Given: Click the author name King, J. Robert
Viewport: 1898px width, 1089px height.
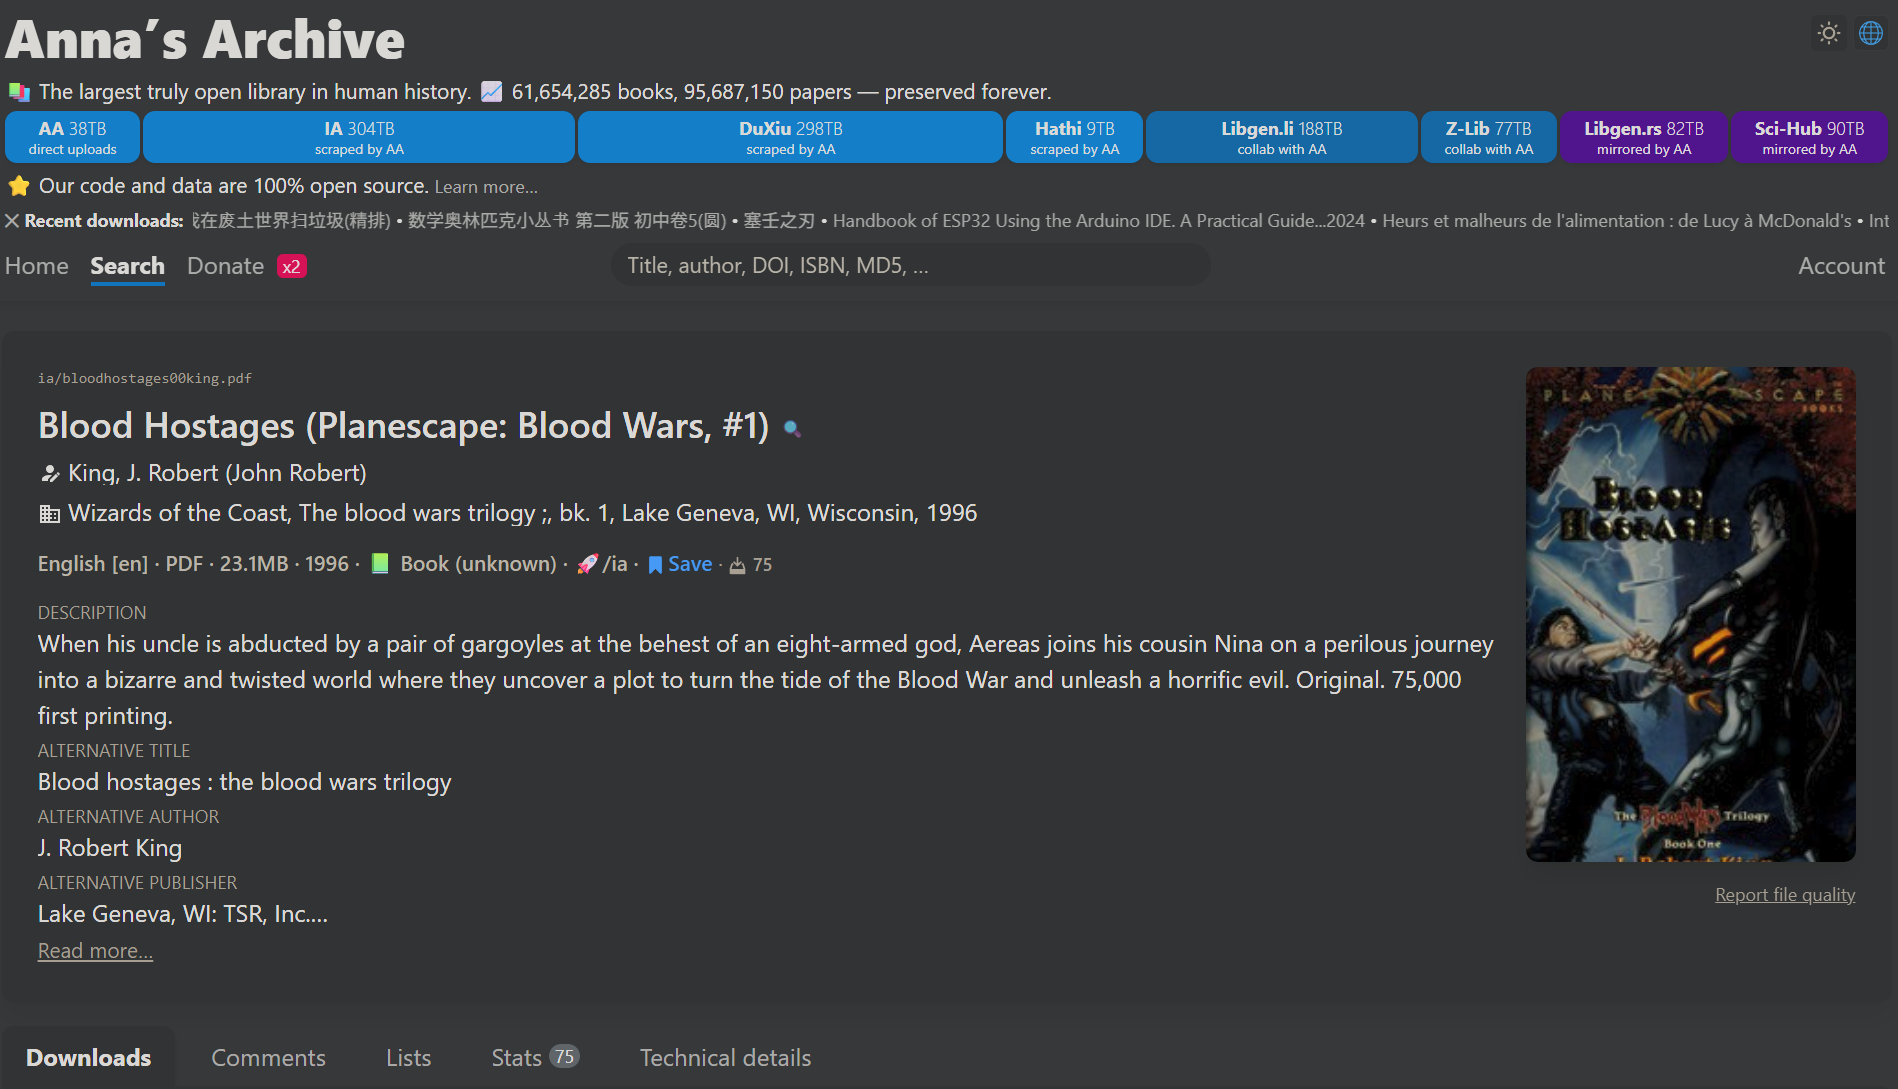Looking at the screenshot, I should coord(217,473).
